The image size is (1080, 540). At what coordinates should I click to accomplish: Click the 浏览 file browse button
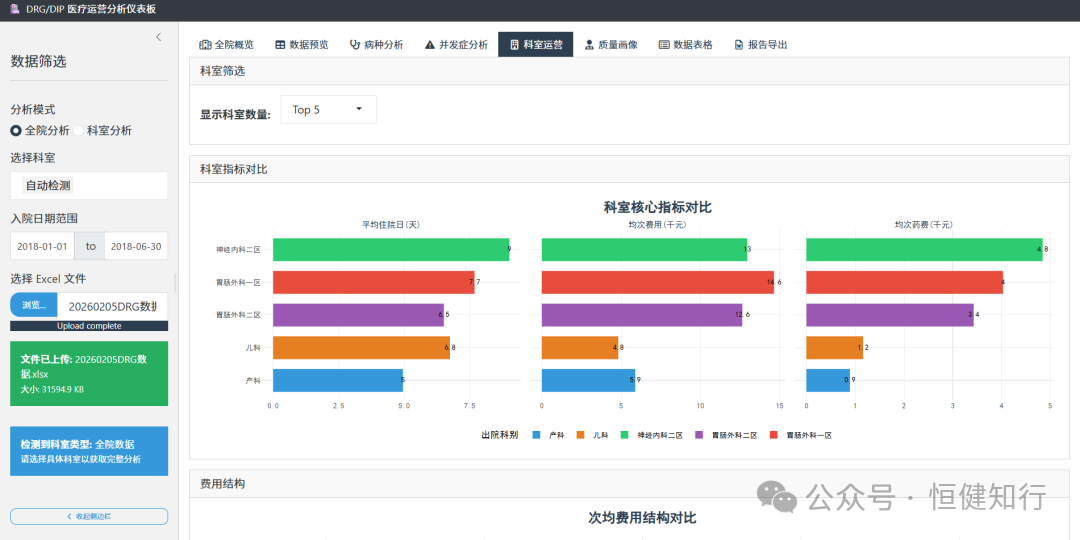34,305
